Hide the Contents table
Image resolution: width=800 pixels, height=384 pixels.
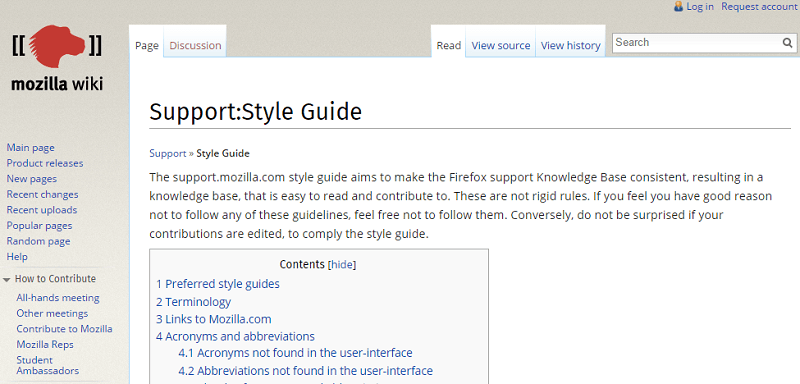pos(342,265)
